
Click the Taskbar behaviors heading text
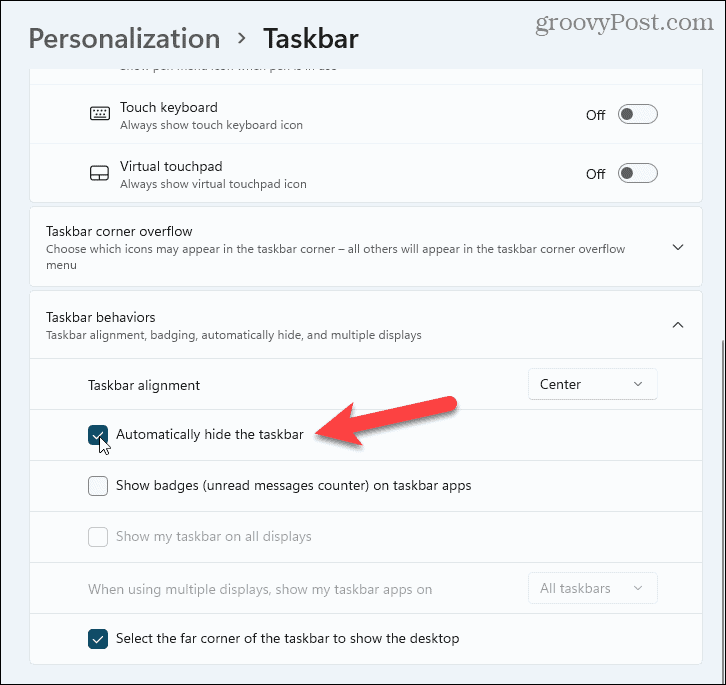pos(101,317)
